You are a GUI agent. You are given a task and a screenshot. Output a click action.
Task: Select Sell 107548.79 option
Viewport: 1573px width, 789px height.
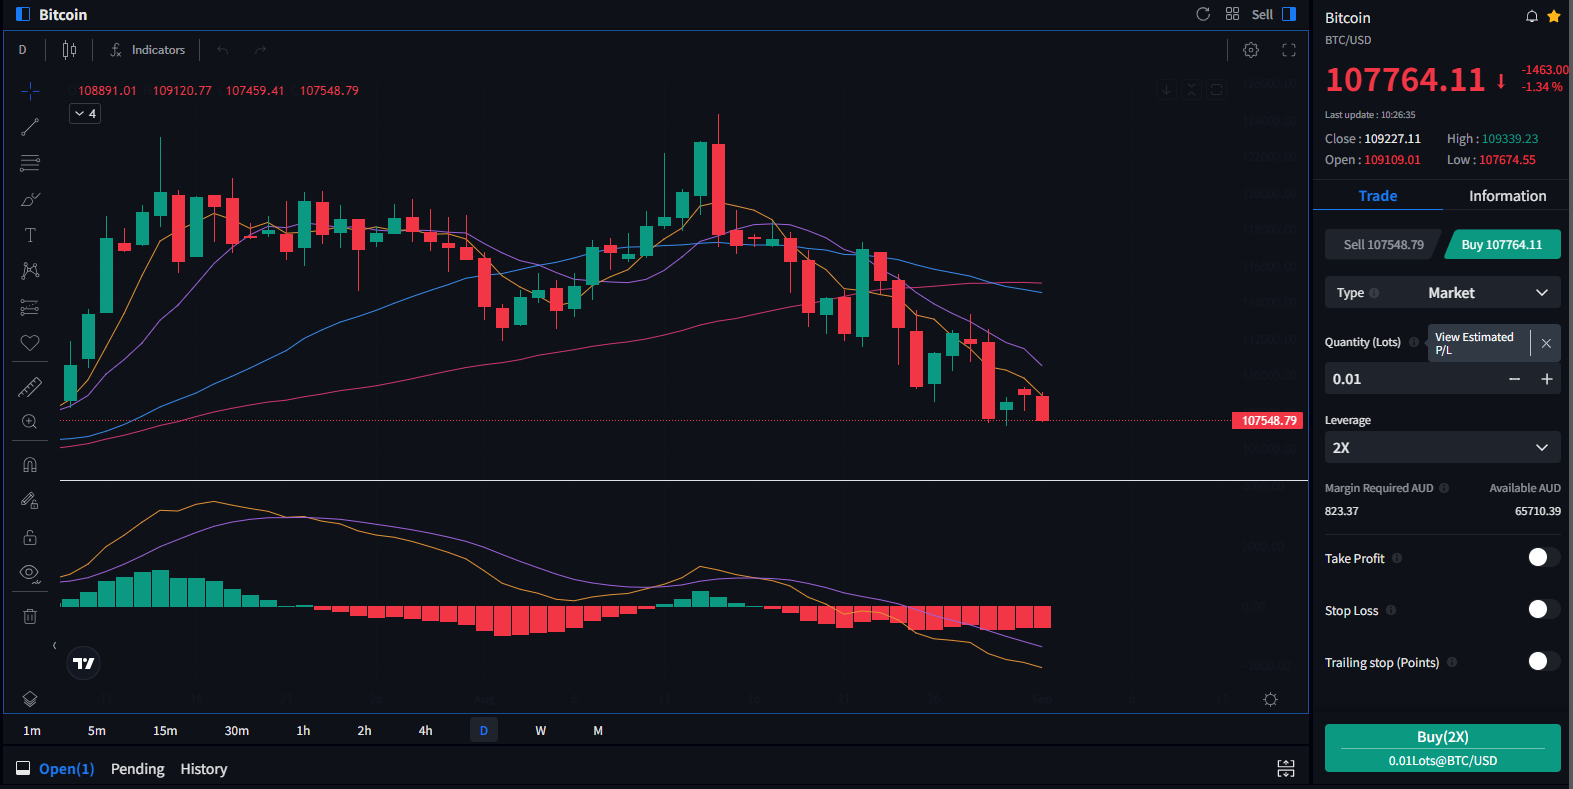1383,245
